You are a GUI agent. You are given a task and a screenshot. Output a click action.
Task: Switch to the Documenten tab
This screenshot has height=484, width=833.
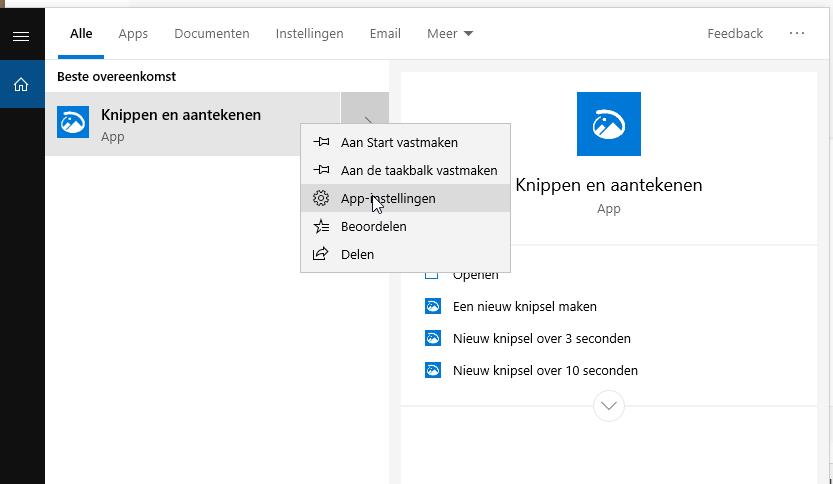[x=211, y=33]
